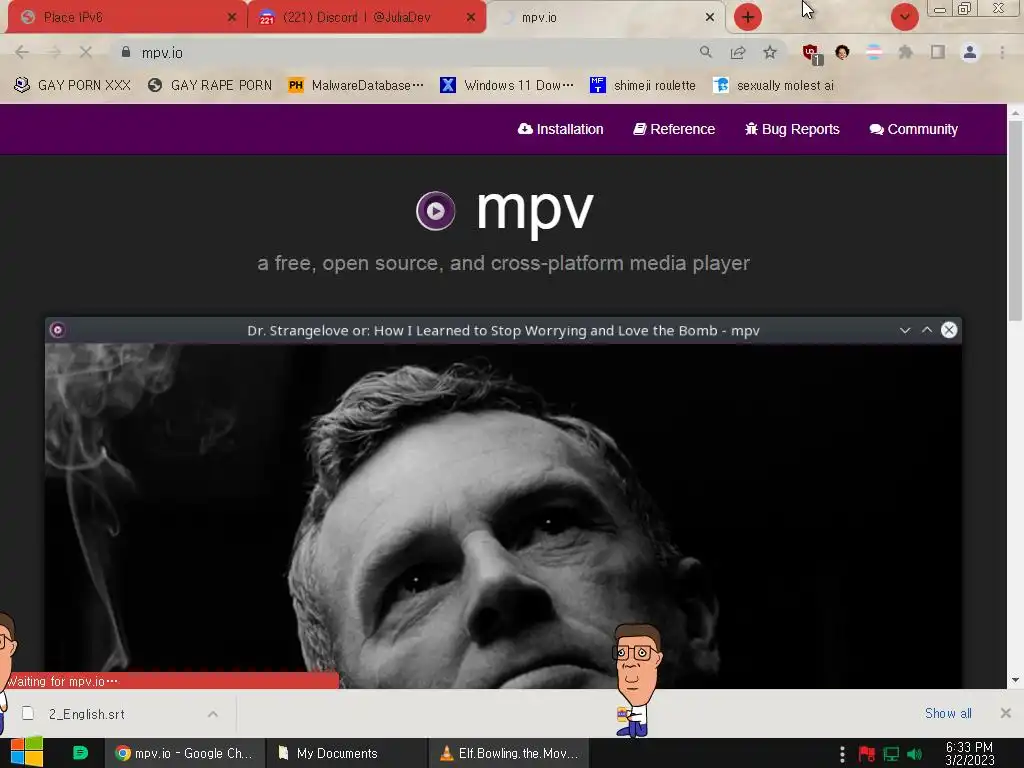
Task: Open the Reference manual link
Action: tap(674, 129)
